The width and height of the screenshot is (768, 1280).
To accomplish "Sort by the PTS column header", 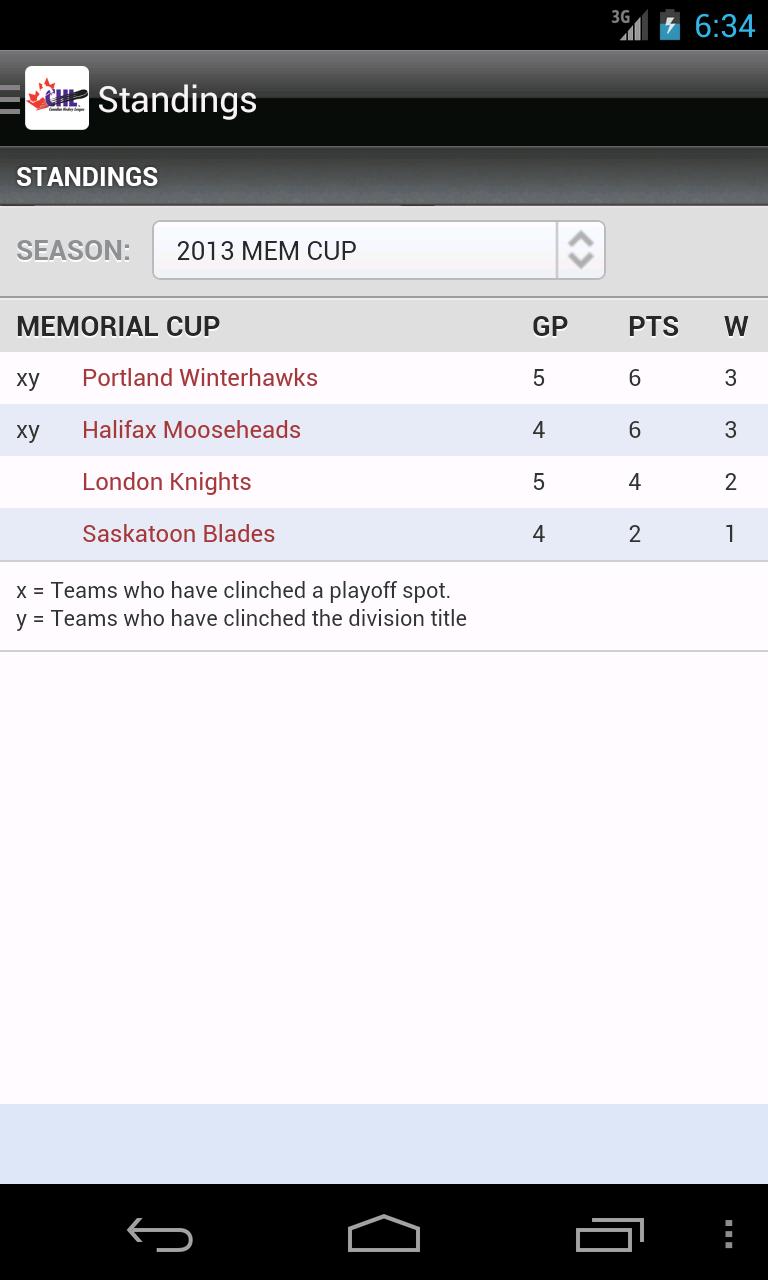I will pos(653,326).
